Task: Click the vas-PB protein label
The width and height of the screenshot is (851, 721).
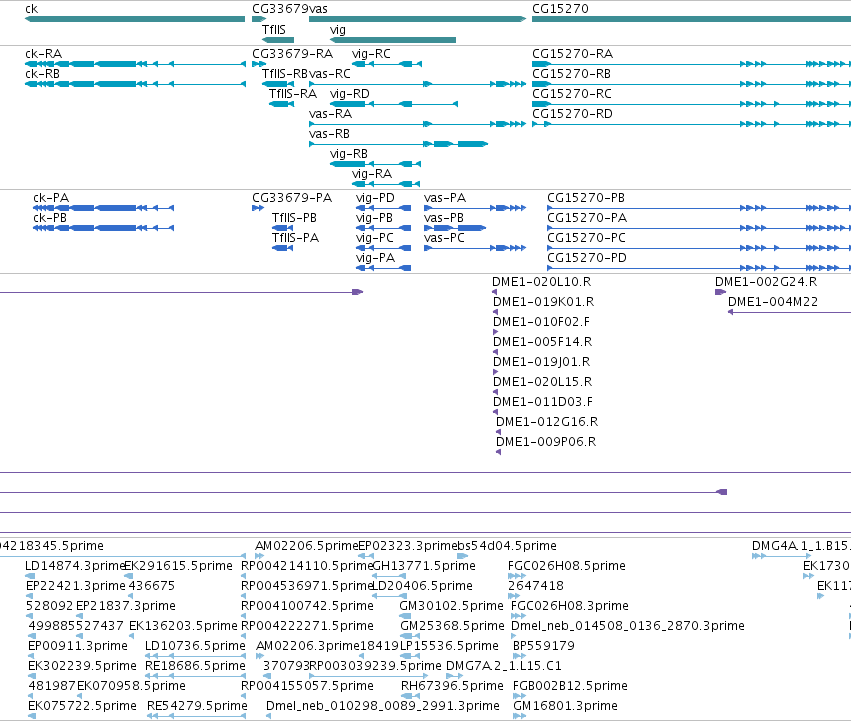Action: click(444, 218)
